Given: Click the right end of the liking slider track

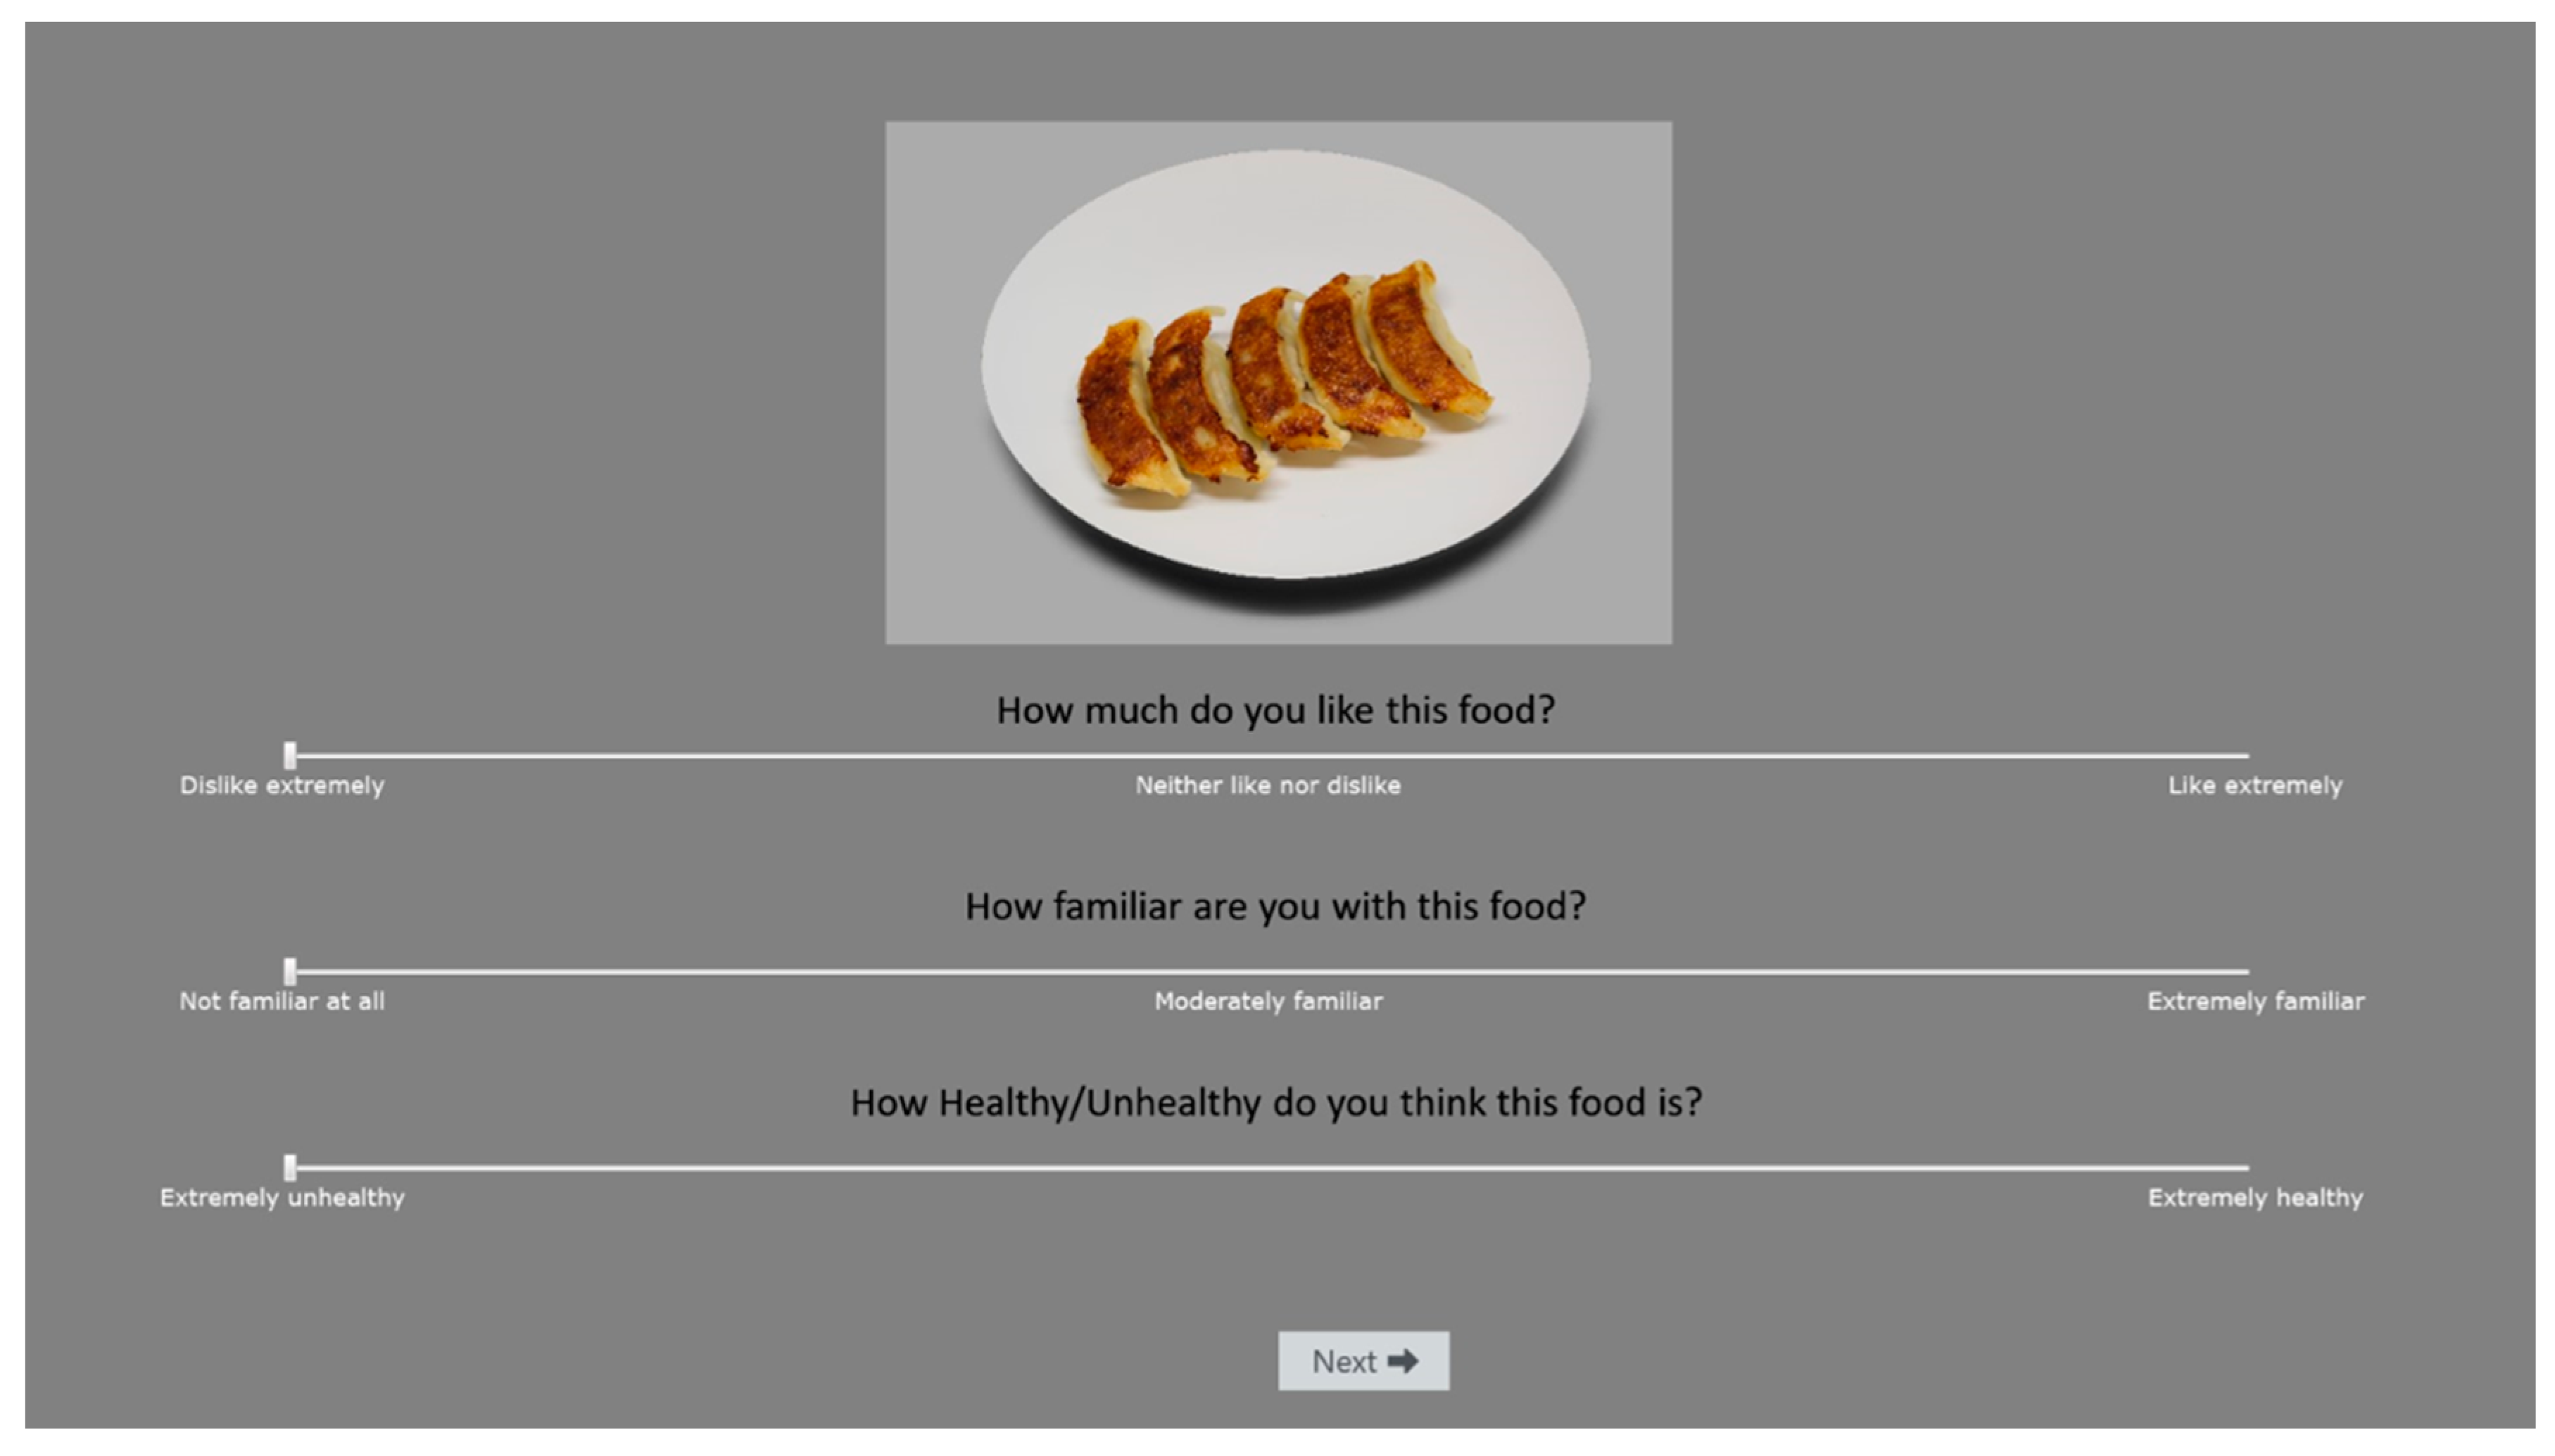Looking at the screenshot, I should click(2244, 756).
